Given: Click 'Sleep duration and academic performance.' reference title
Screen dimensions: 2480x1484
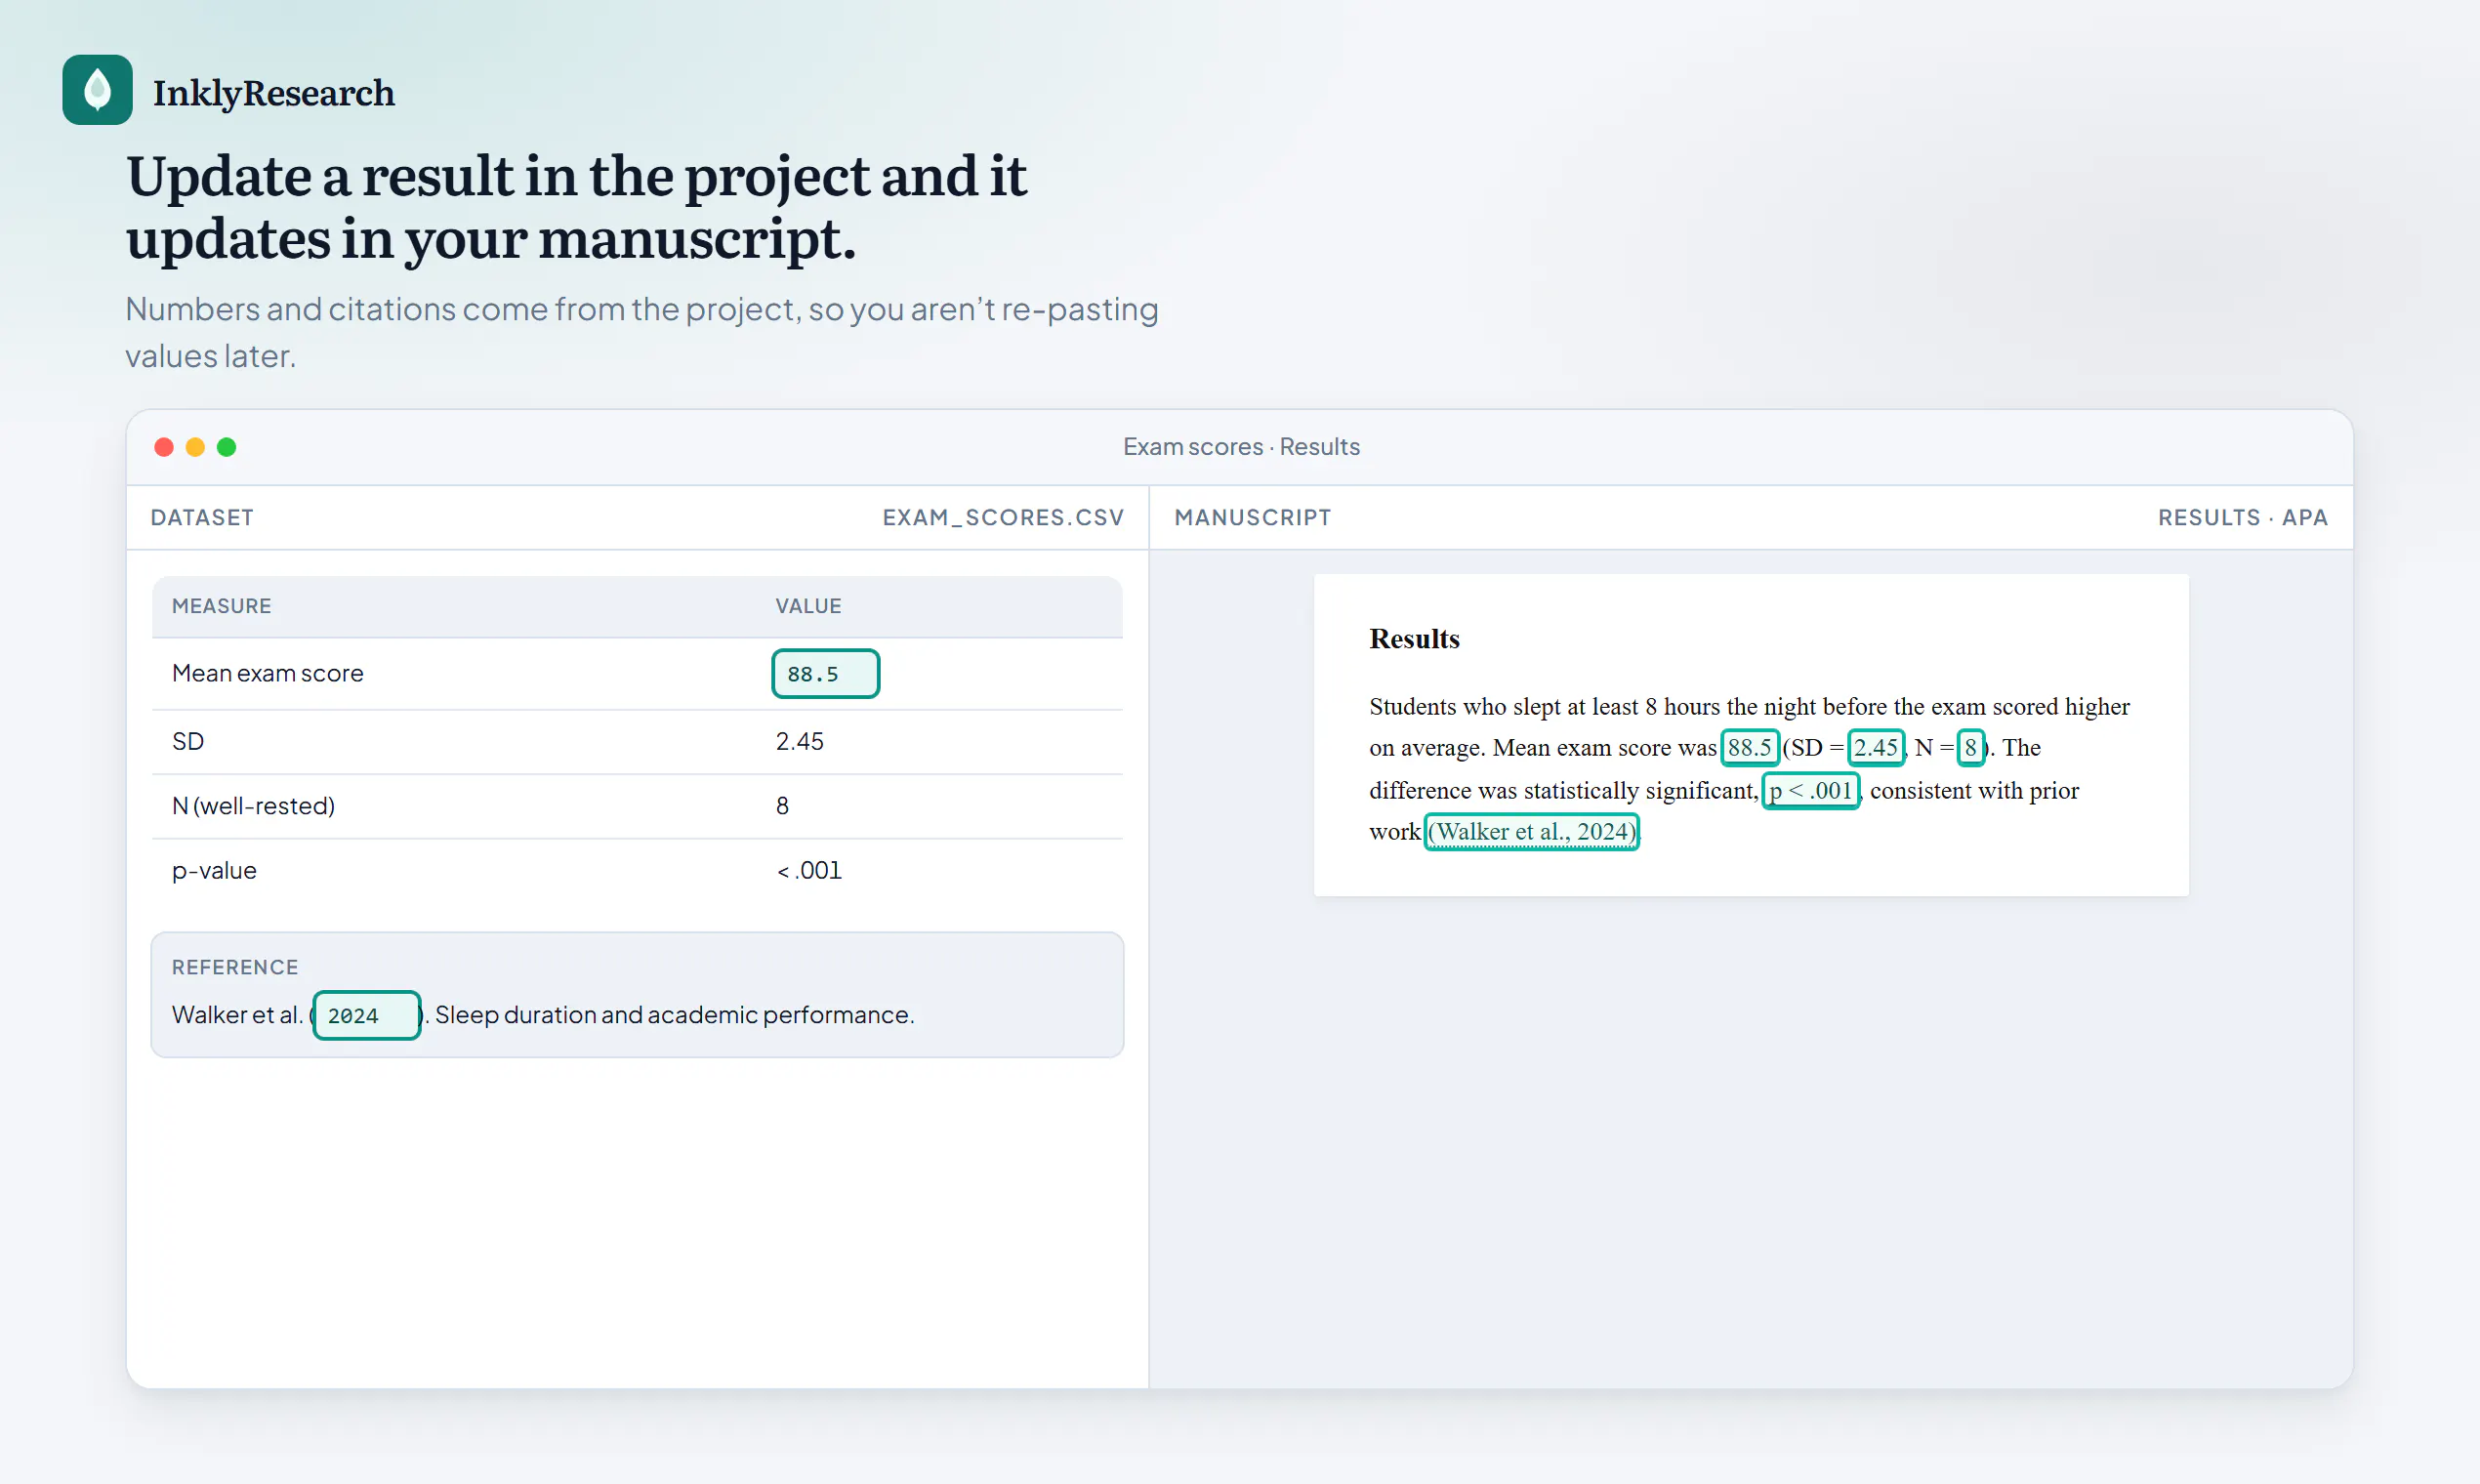Looking at the screenshot, I should (674, 1015).
